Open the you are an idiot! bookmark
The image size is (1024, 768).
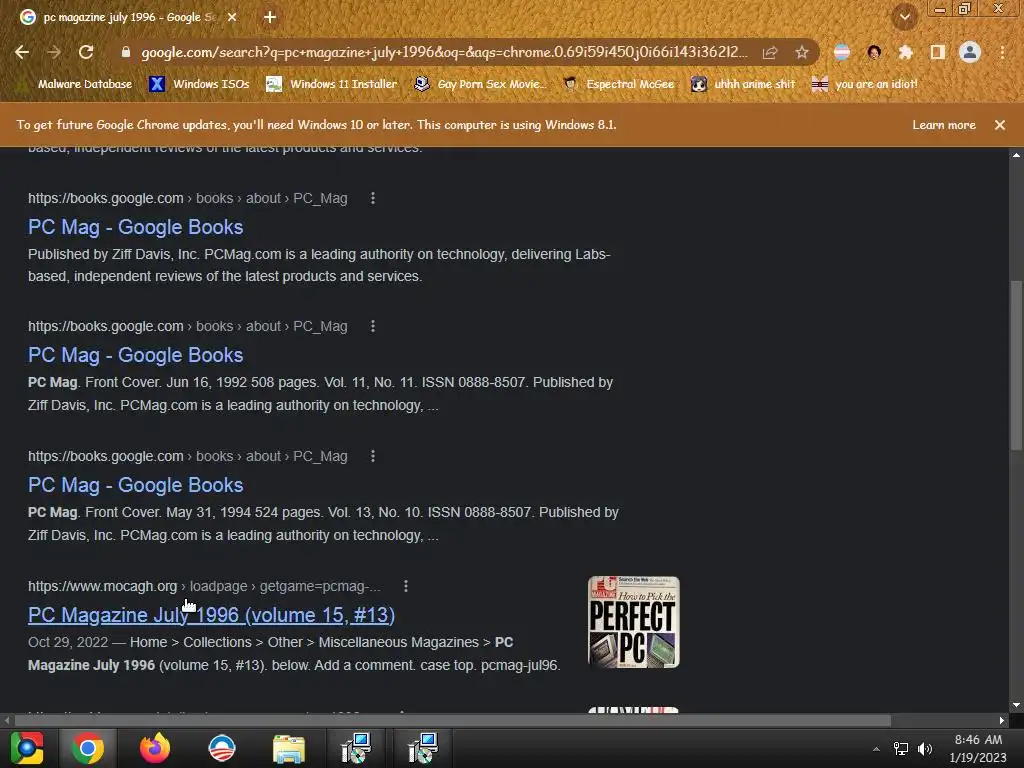point(865,84)
